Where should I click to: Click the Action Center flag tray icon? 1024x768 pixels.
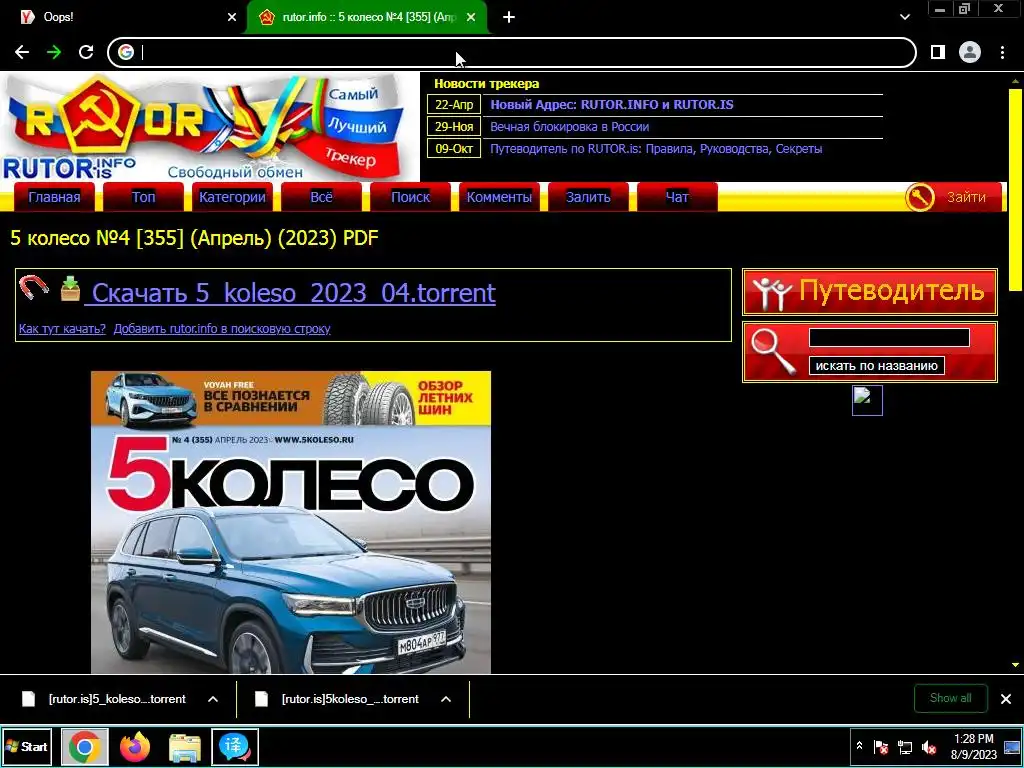click(x=881, y=746)
